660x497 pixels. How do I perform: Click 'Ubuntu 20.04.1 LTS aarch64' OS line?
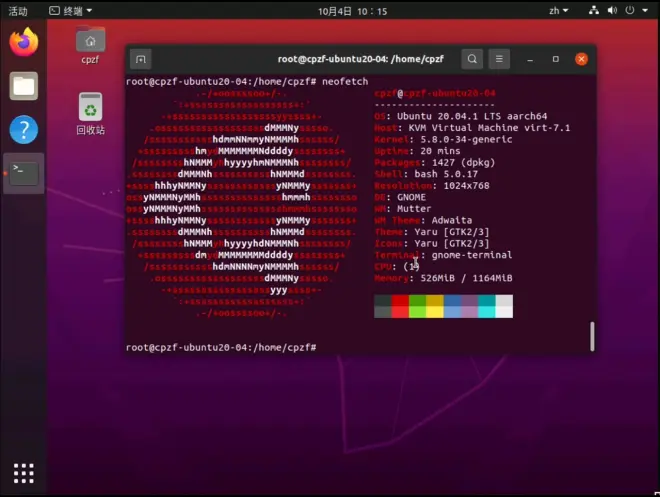[472, 116]
